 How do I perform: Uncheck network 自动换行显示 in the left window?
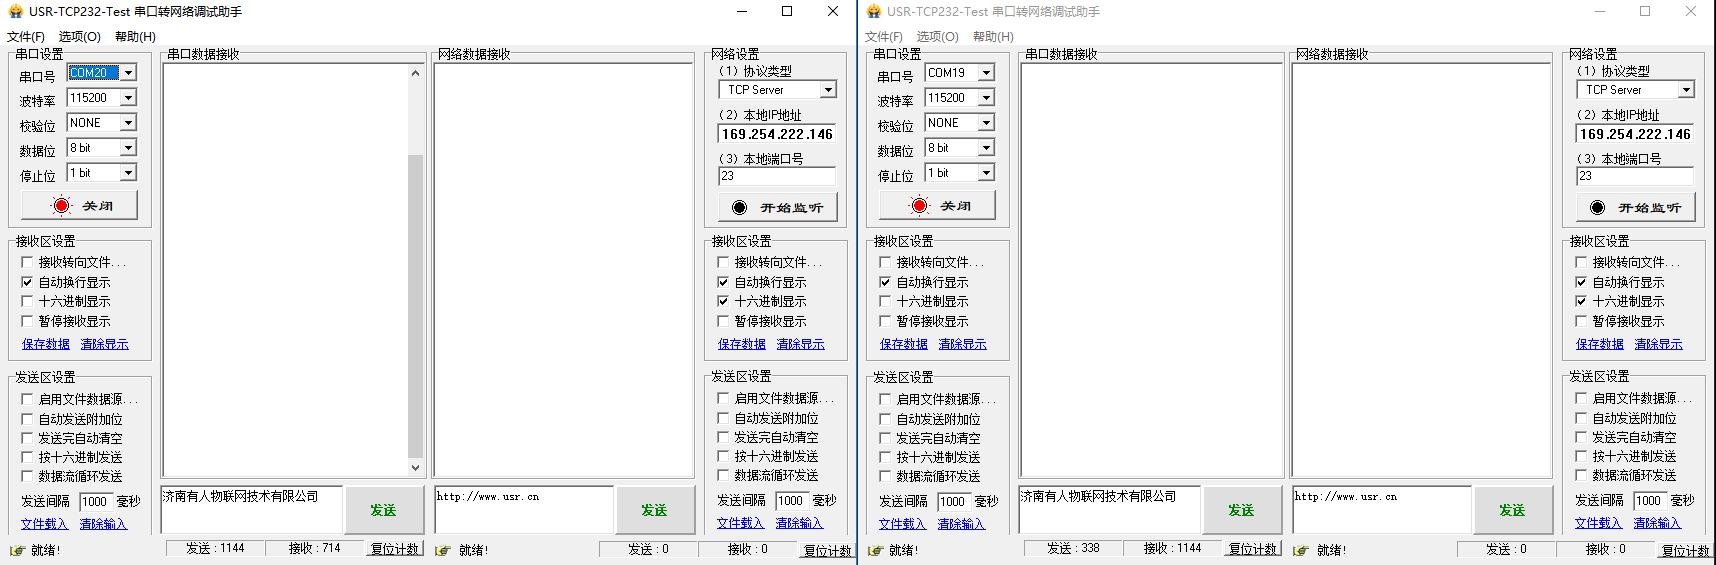click(723, 283)
